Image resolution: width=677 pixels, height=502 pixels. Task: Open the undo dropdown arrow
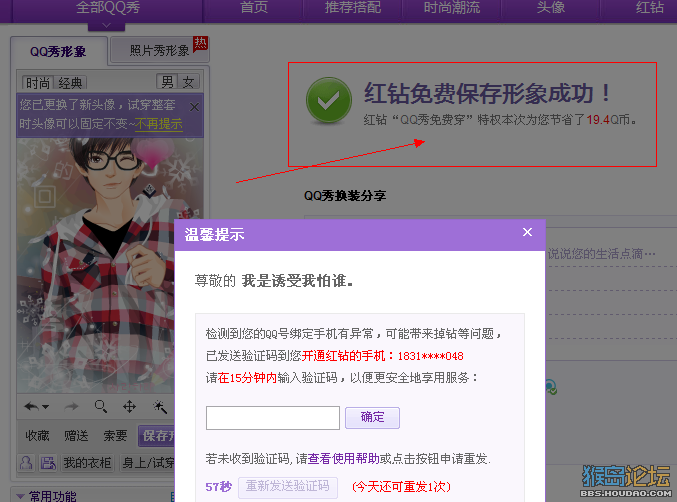(45, 407)
